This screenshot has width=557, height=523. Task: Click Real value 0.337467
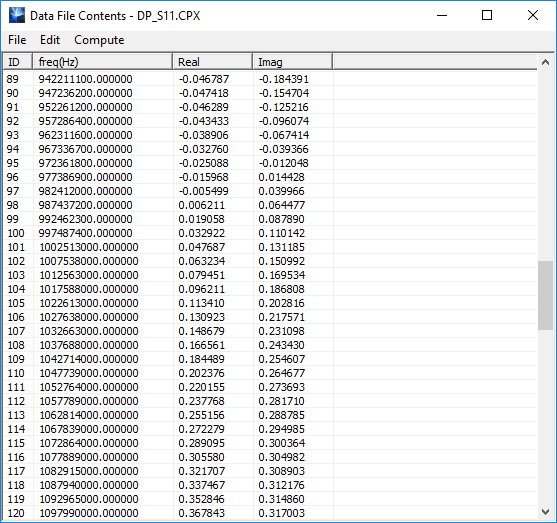pyautogui.click(x=201, y=485)
